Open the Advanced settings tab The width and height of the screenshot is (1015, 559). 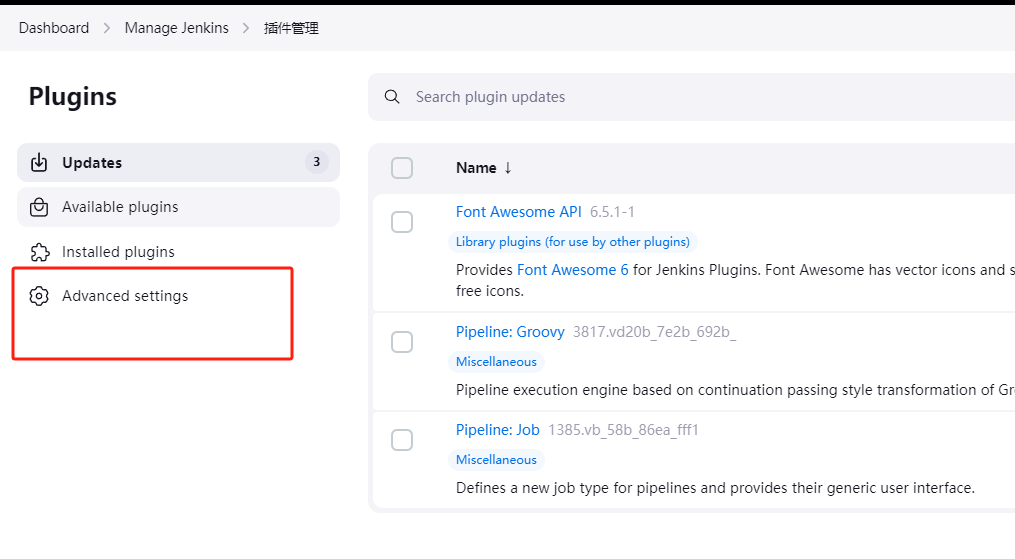(179, 296)
